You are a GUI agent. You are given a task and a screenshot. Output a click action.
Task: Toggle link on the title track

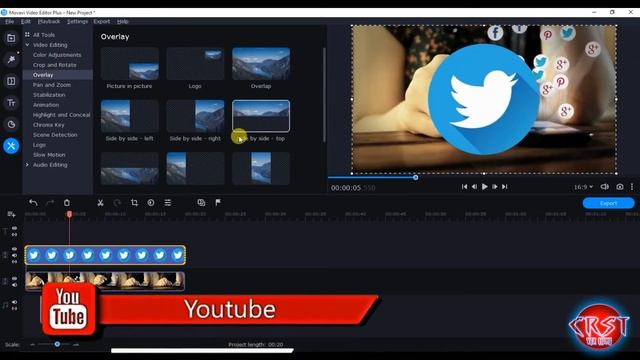(x=14, y=235)
